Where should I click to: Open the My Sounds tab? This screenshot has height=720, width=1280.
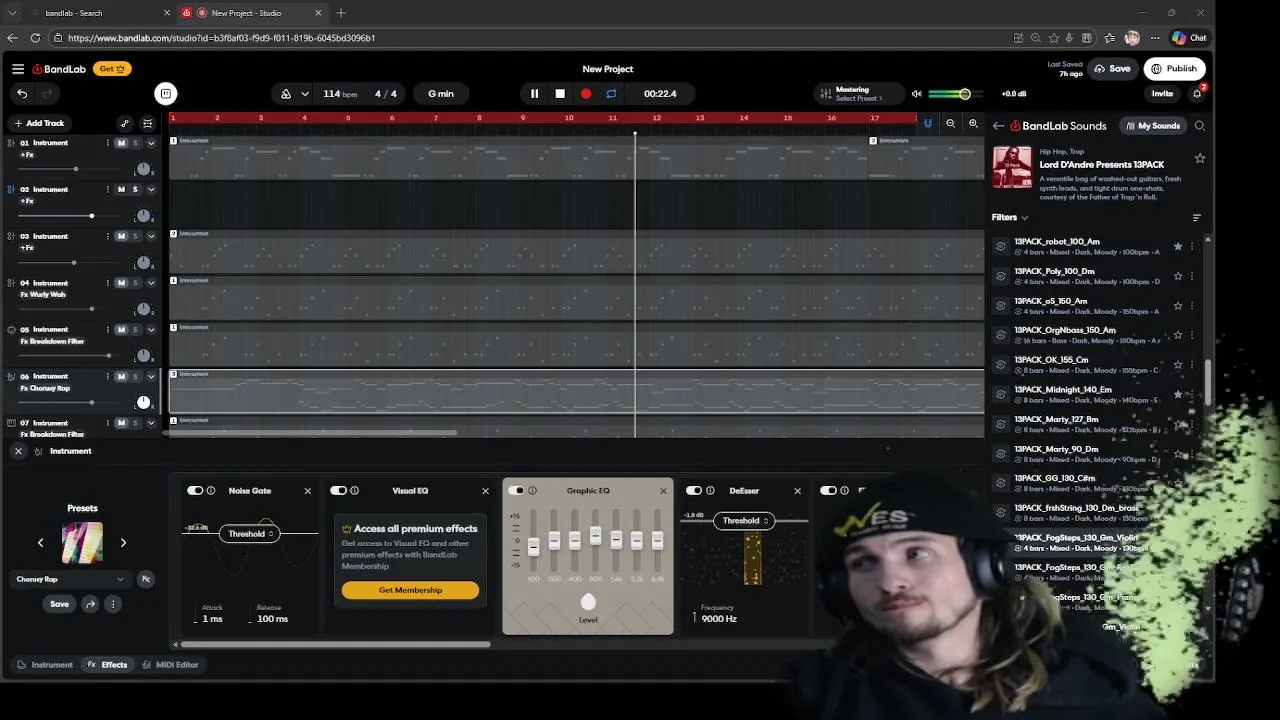[x=1152, y=126]
